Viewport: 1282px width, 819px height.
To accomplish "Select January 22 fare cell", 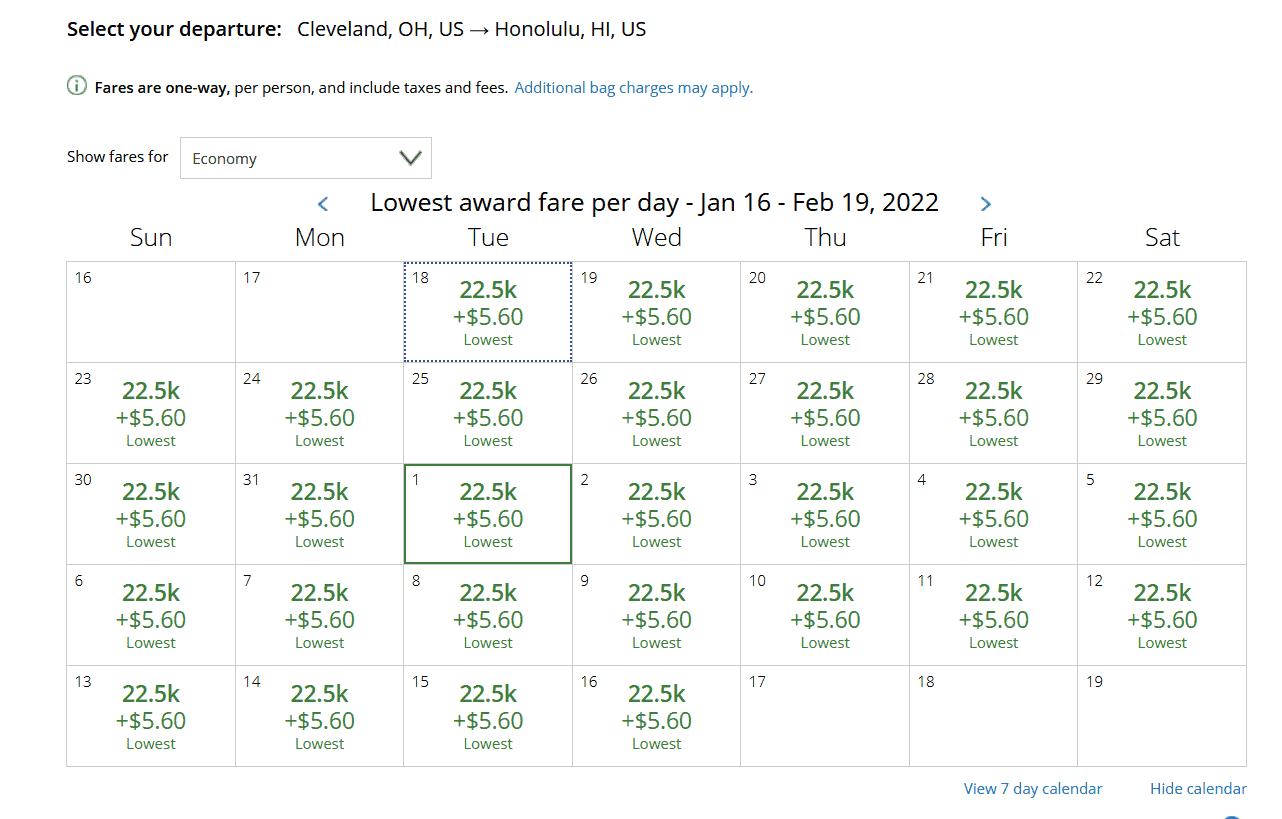I will [1162, 312].
